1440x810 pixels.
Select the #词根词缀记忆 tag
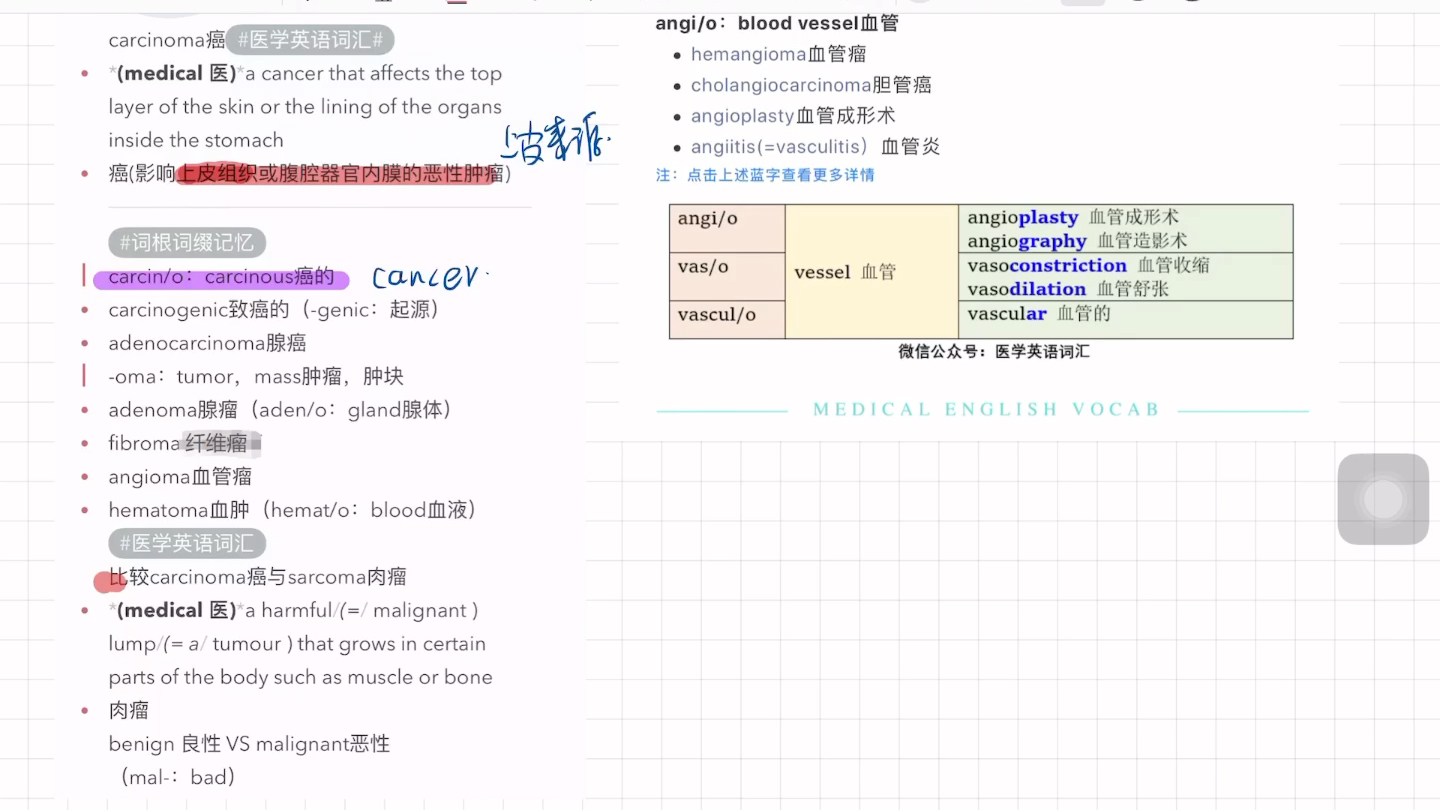[187, 242]
